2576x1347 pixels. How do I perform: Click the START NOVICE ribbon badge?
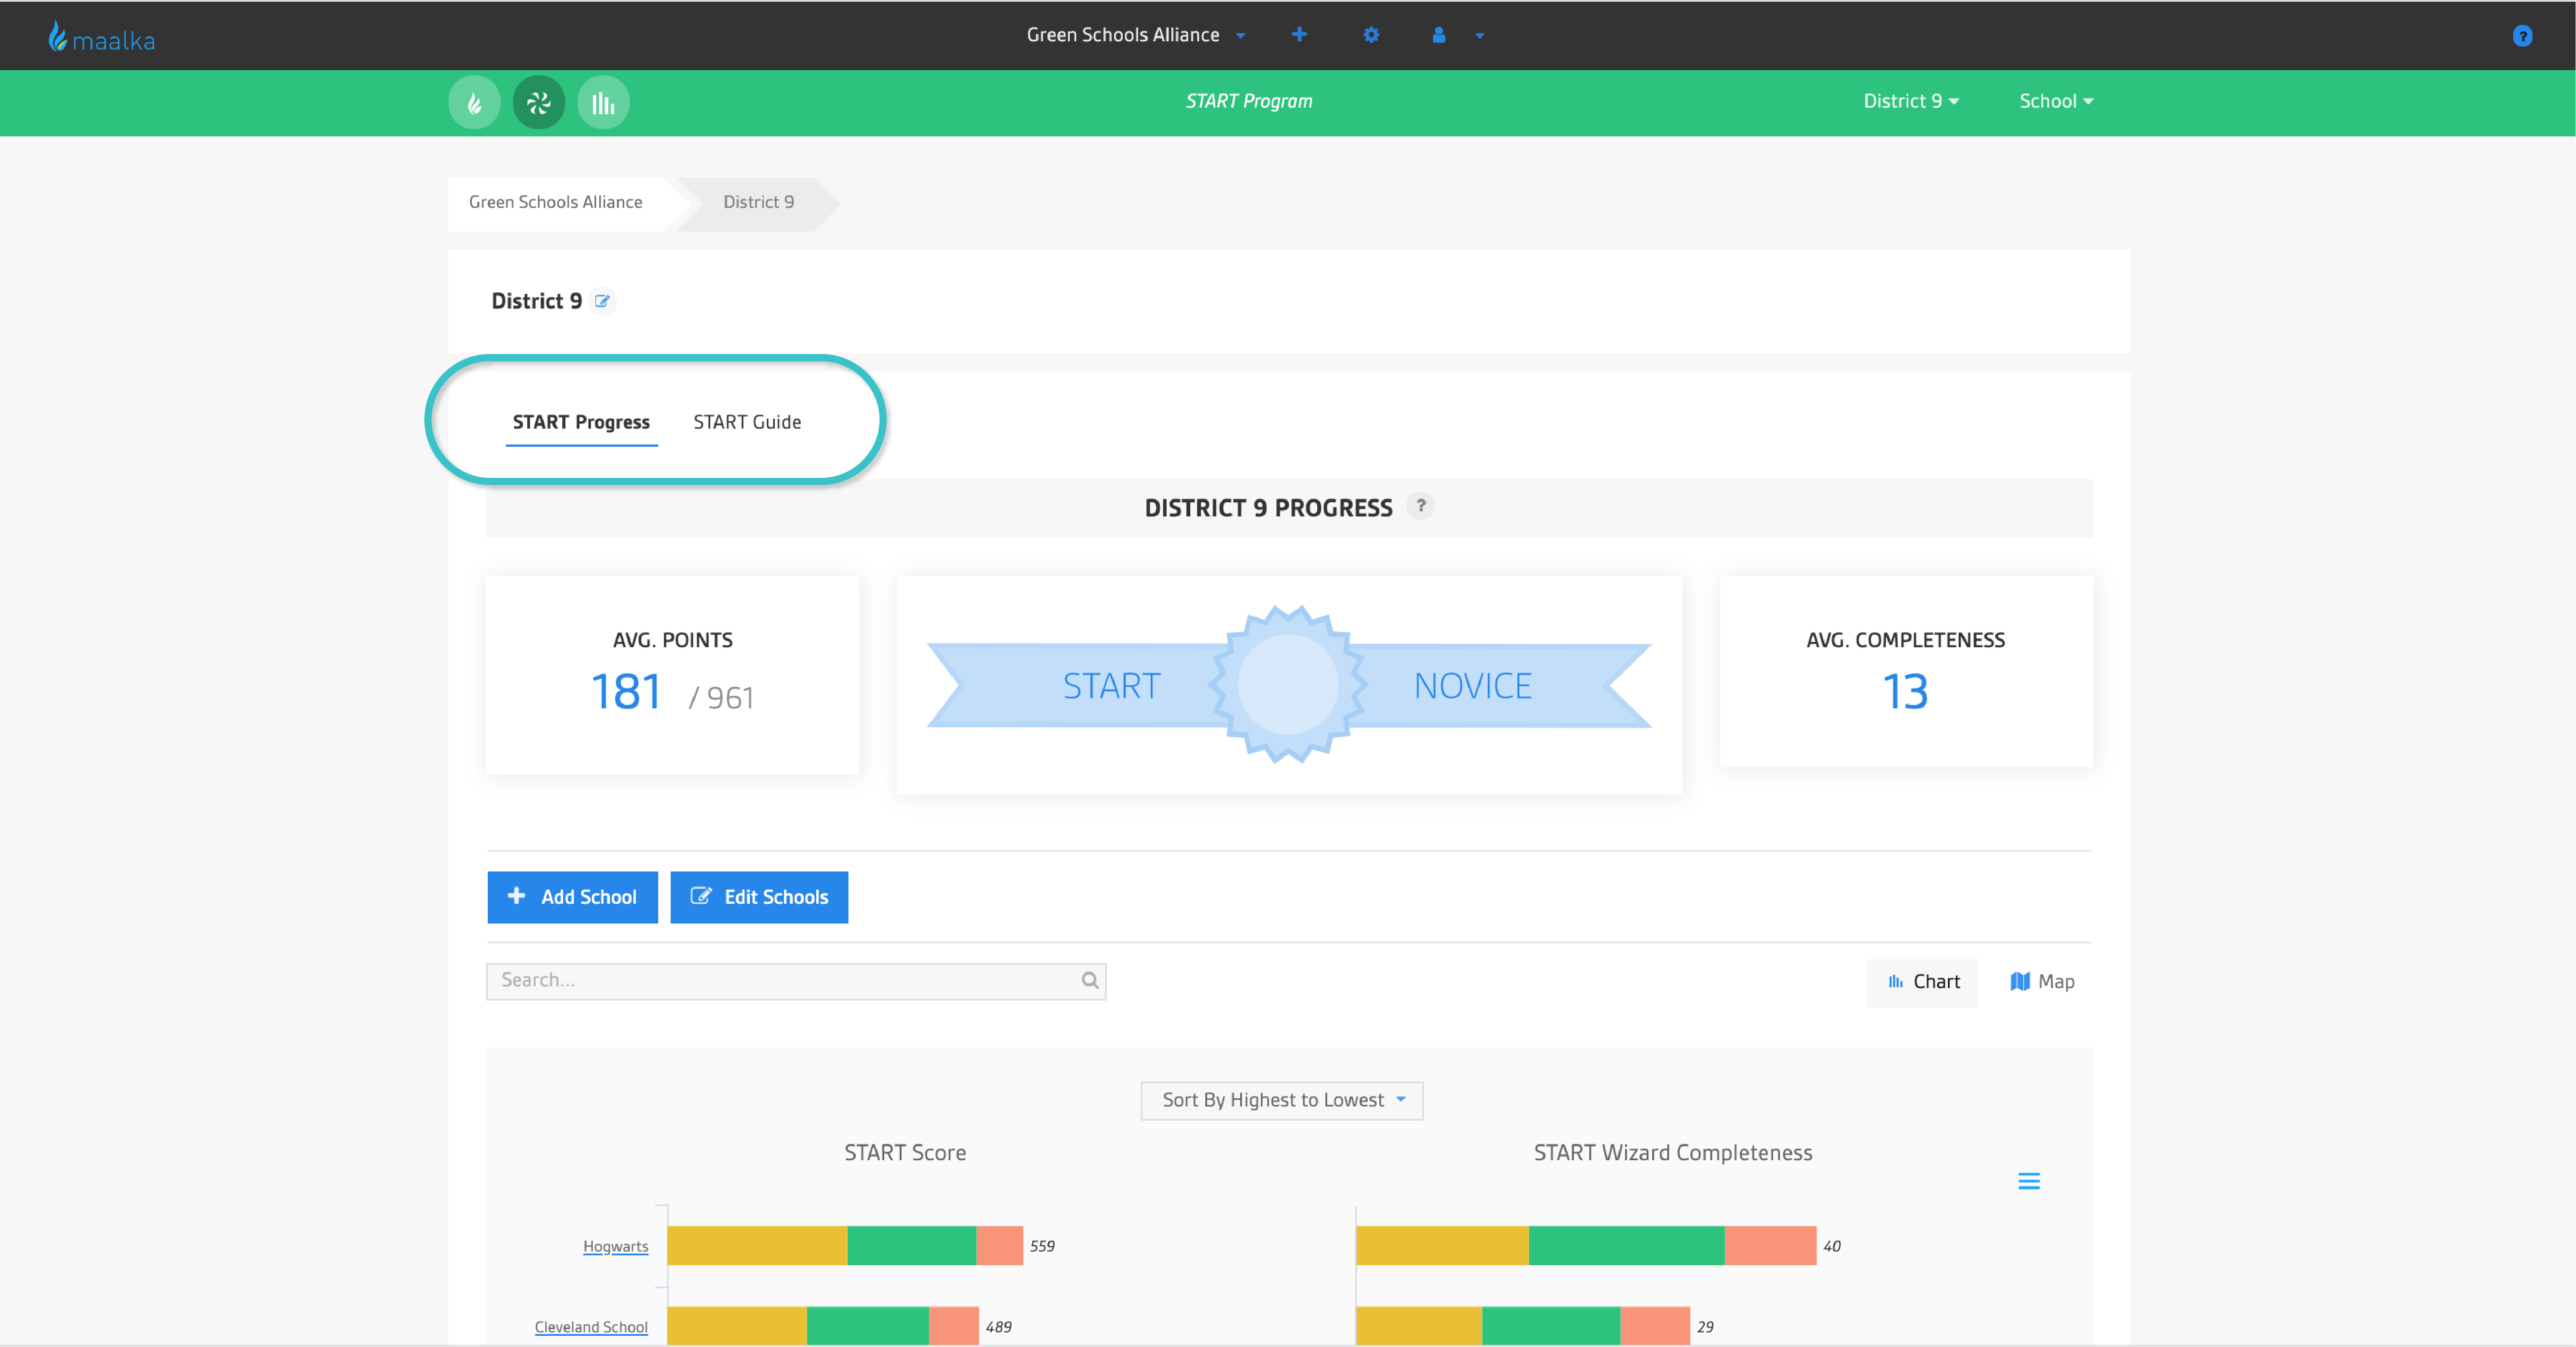pyautogui.click(x=1288, y=685)
